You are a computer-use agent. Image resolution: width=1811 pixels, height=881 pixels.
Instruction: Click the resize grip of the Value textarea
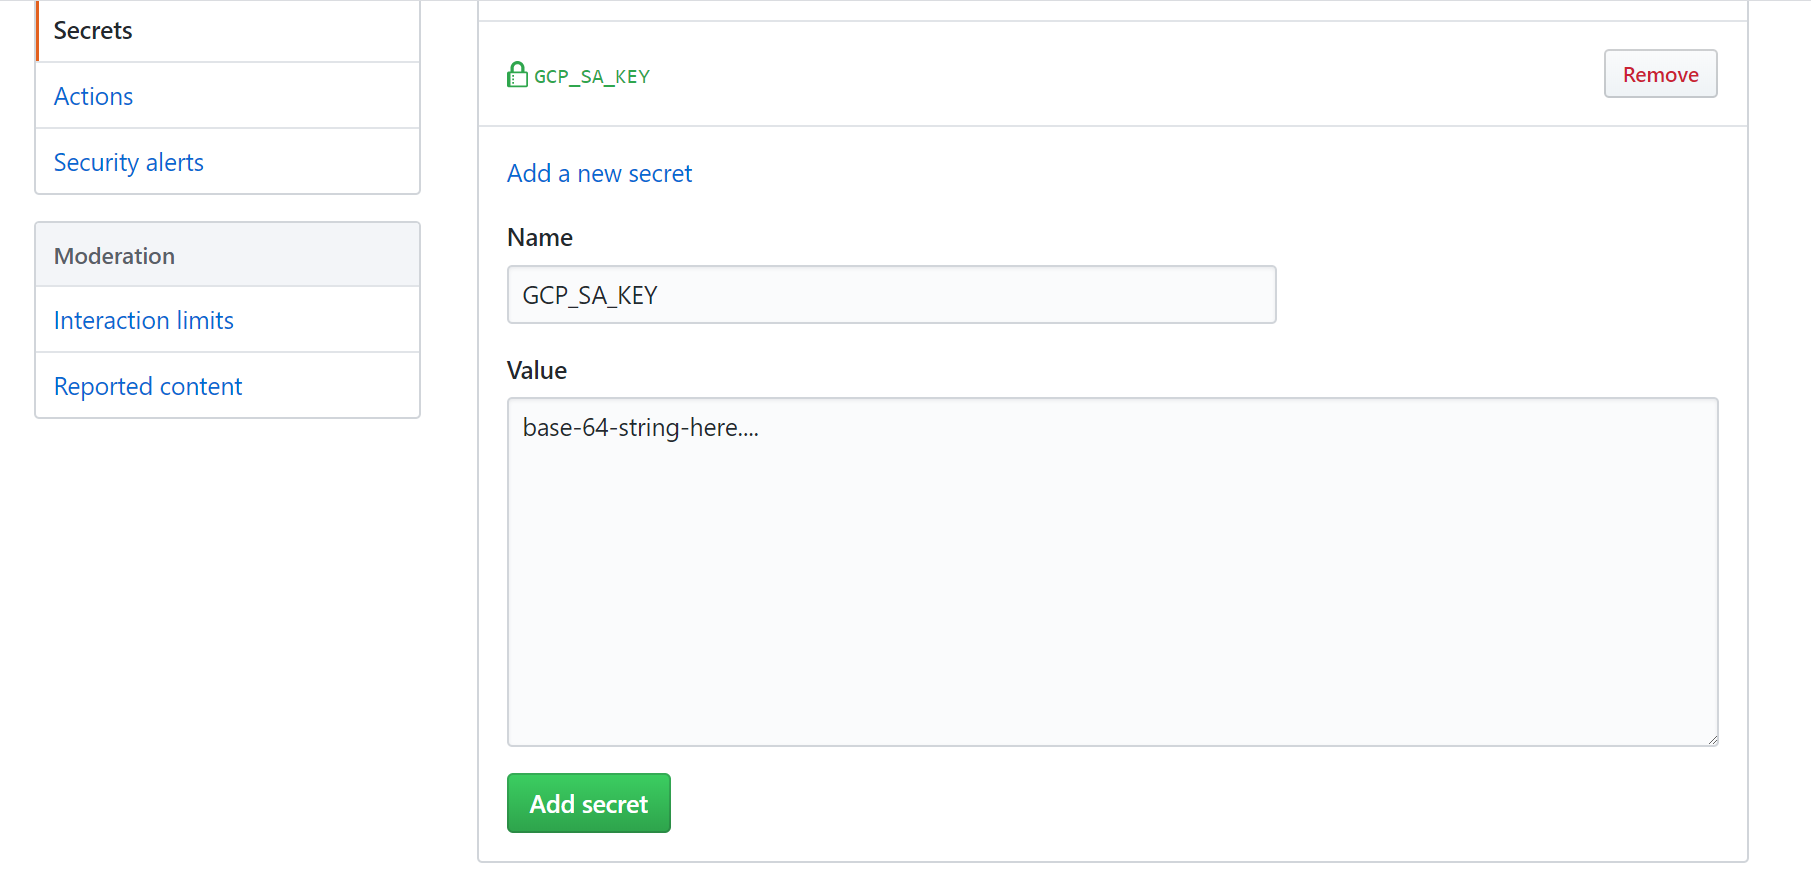(1712, 740)
